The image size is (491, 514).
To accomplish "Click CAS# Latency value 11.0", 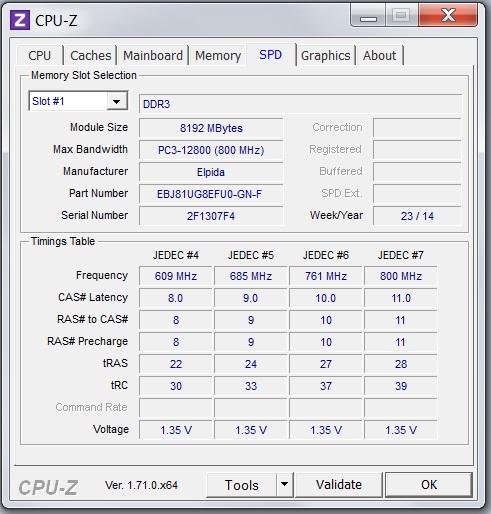I will click(401, 298).
